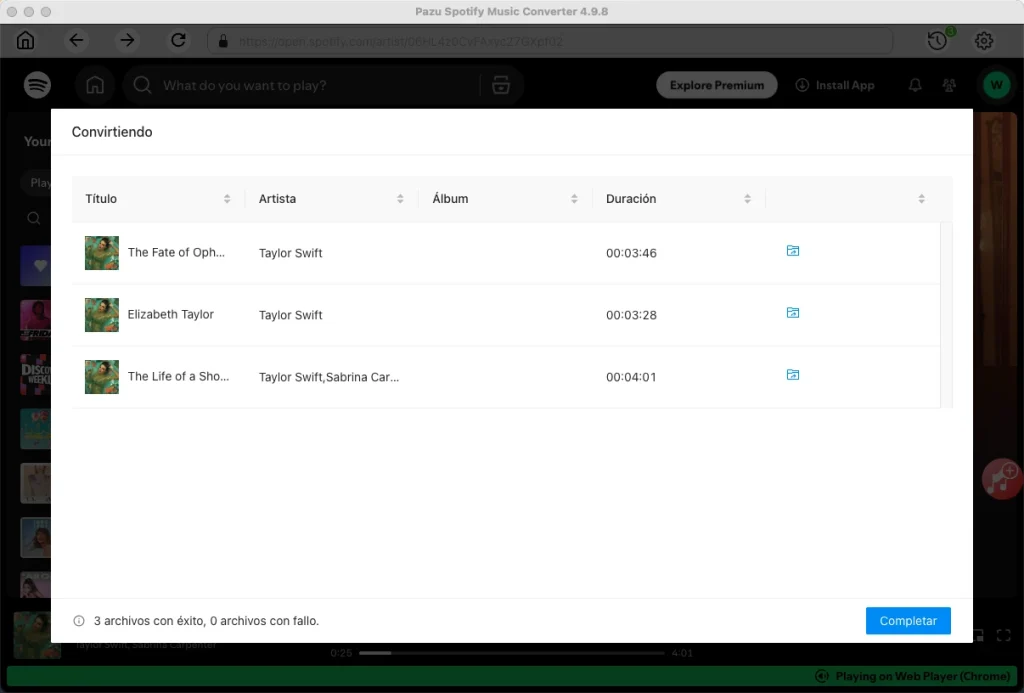Open the converter Settings gear icon
Image resolution: width=1024 pixels, height=693 pixels.
tap(984, 40)
